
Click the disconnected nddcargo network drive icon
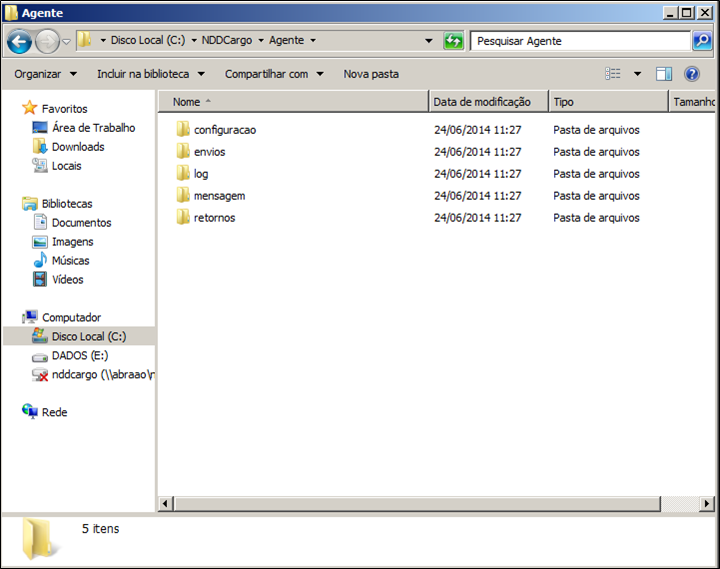click(x=40, y=375)
